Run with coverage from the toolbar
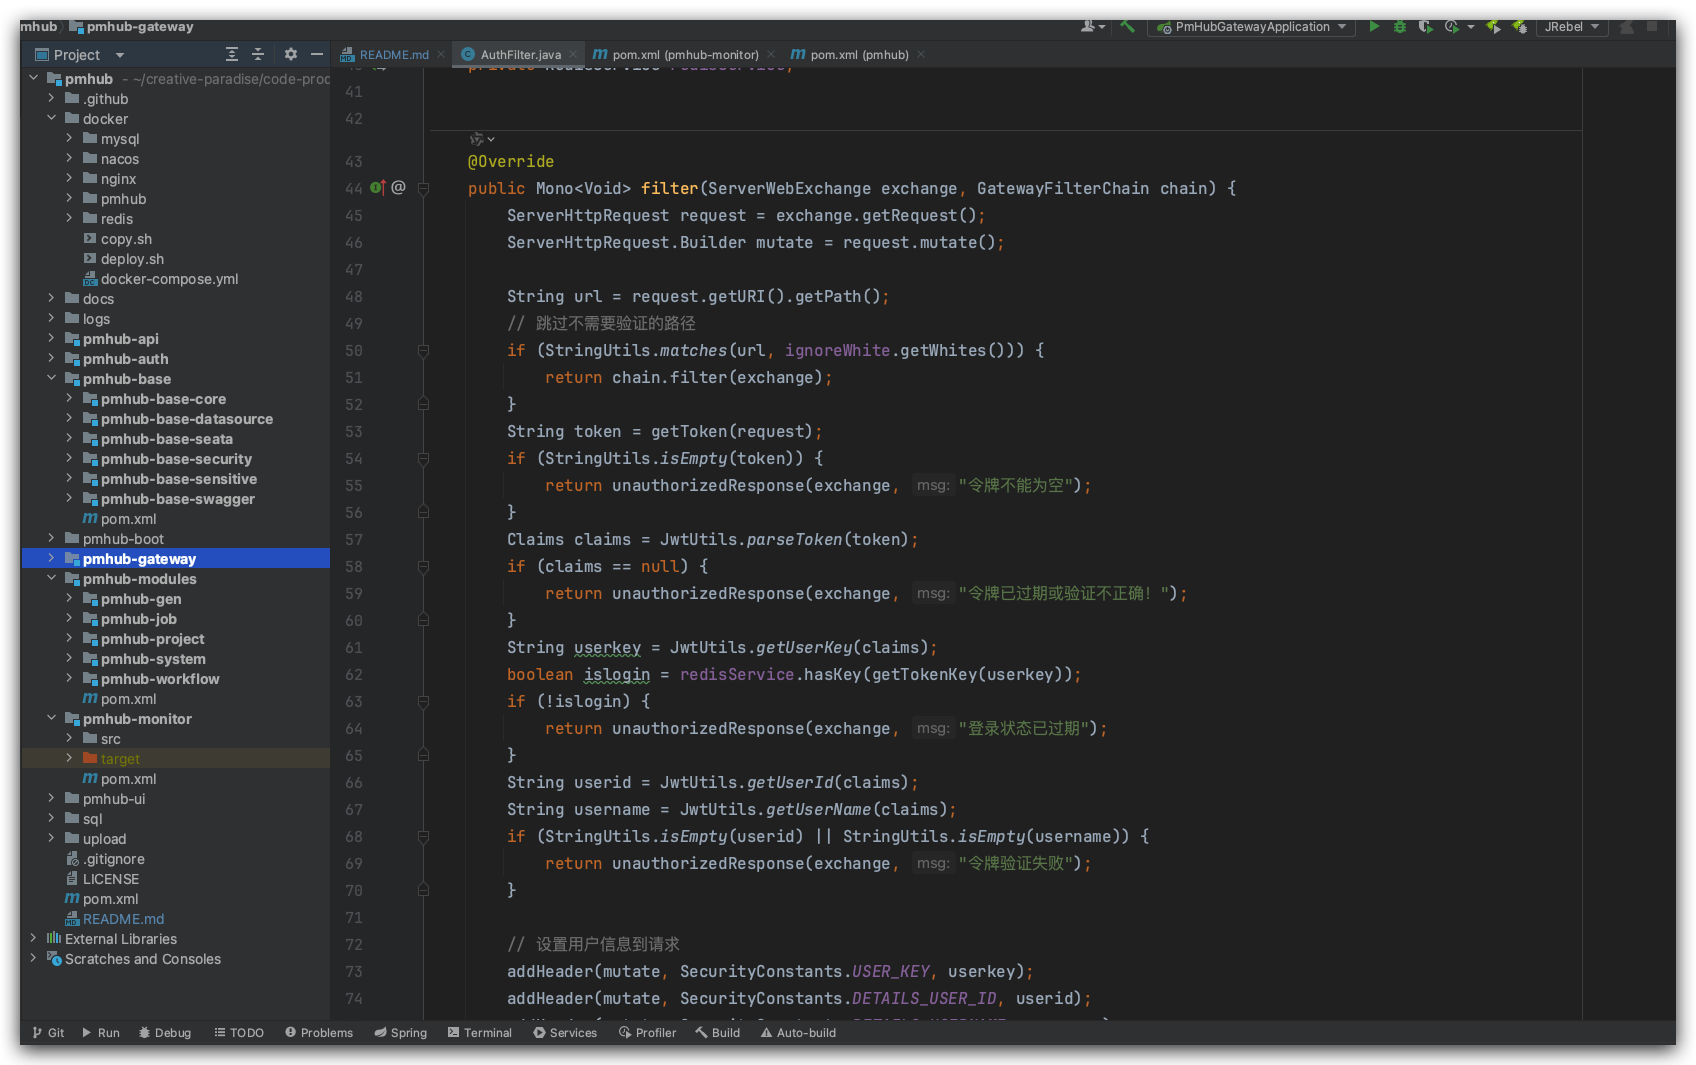Image resolution: width=1696 pixels, height=1065 pixels. (x=1426, y=27)
